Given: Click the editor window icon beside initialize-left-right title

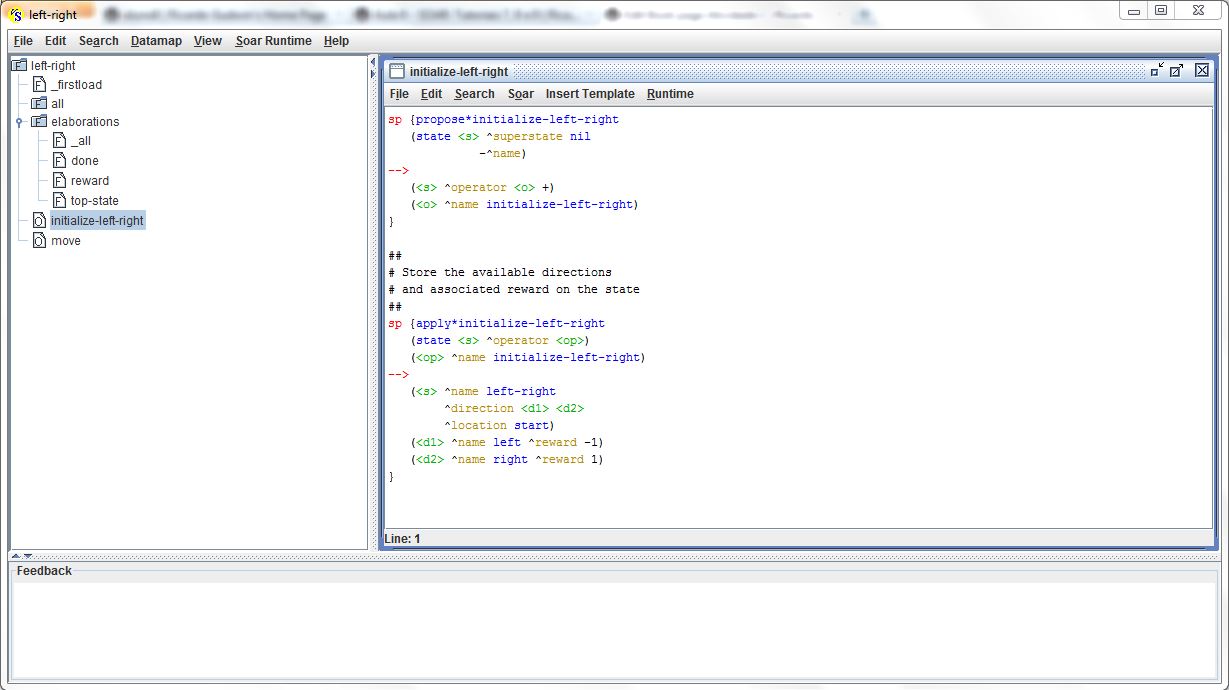Looking at the screenshot, I should coord(397,71).
